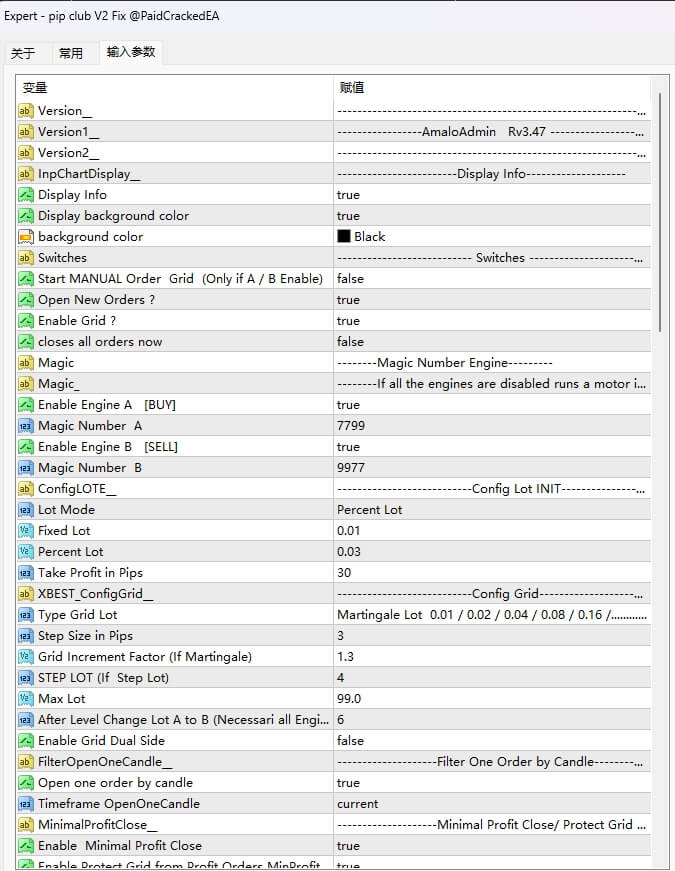Click the string icon beside ConfigLOTE_
Image resolution: width=675 pixels, height=871 pixels.
[26, 489]
